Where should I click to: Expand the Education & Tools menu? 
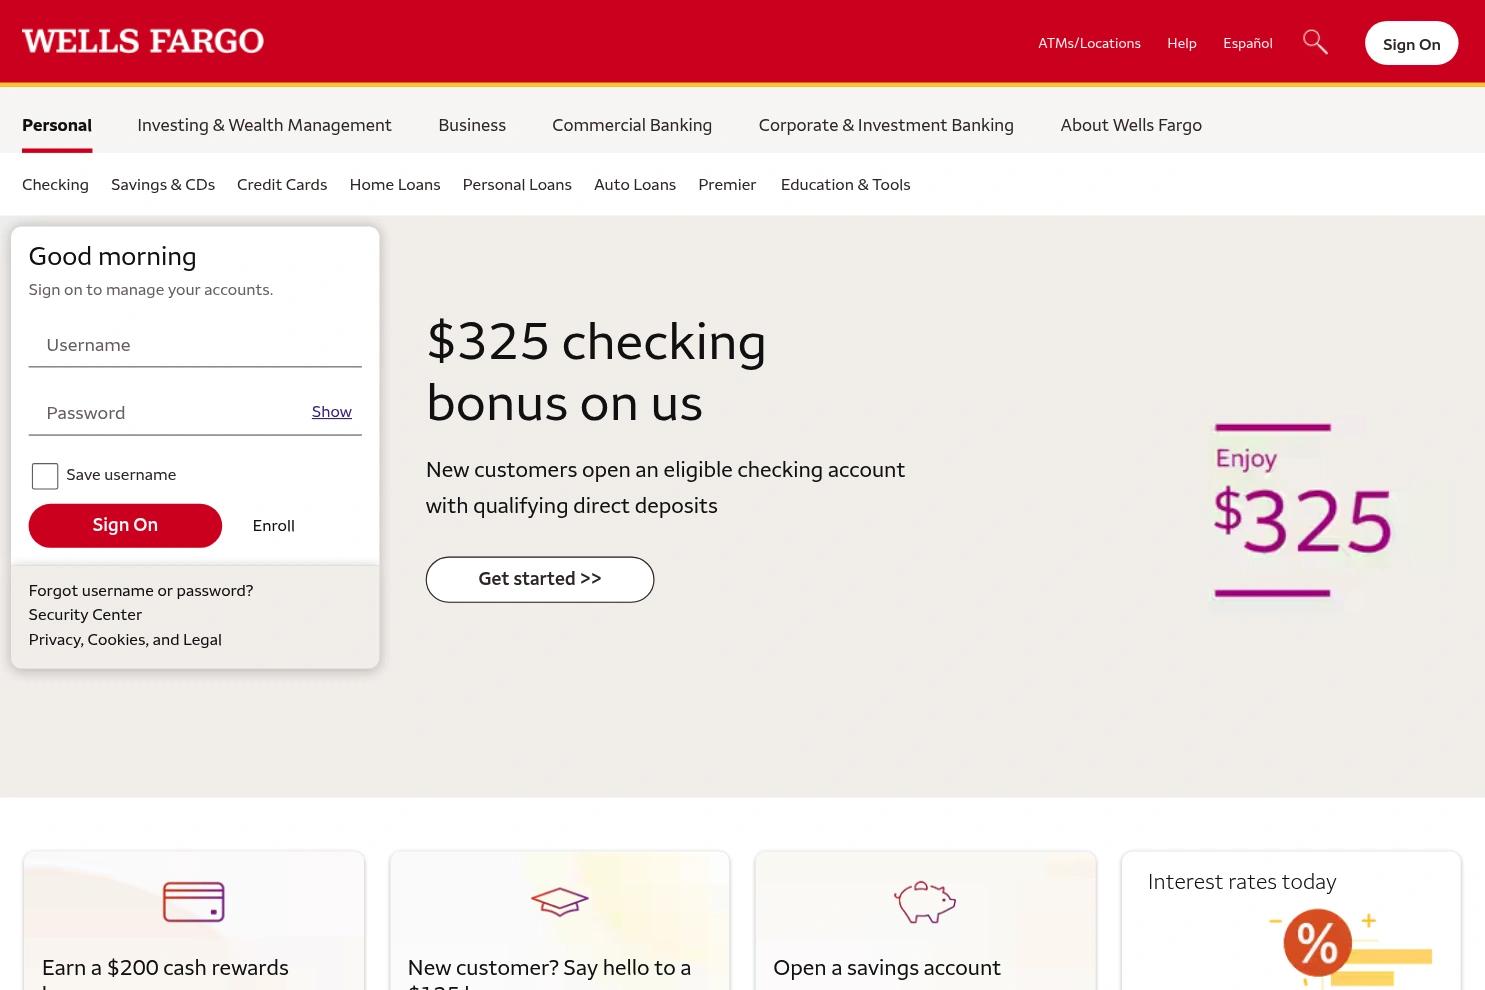(845, 185)
